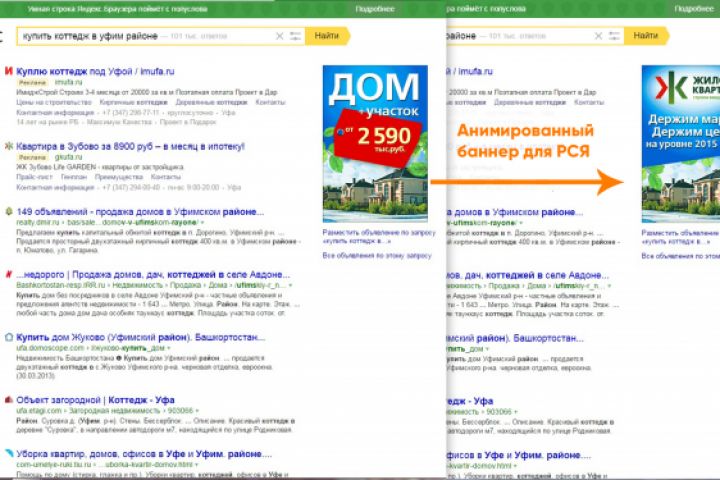Clear the query in the right screenshot's search box
720x480 pixels.
click(x=598, y=36)
